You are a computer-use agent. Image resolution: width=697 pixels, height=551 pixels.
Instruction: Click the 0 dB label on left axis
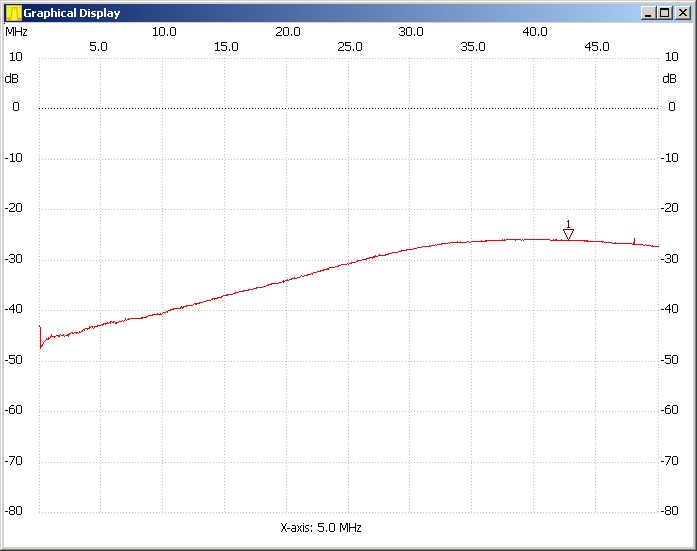coord(15,107)
